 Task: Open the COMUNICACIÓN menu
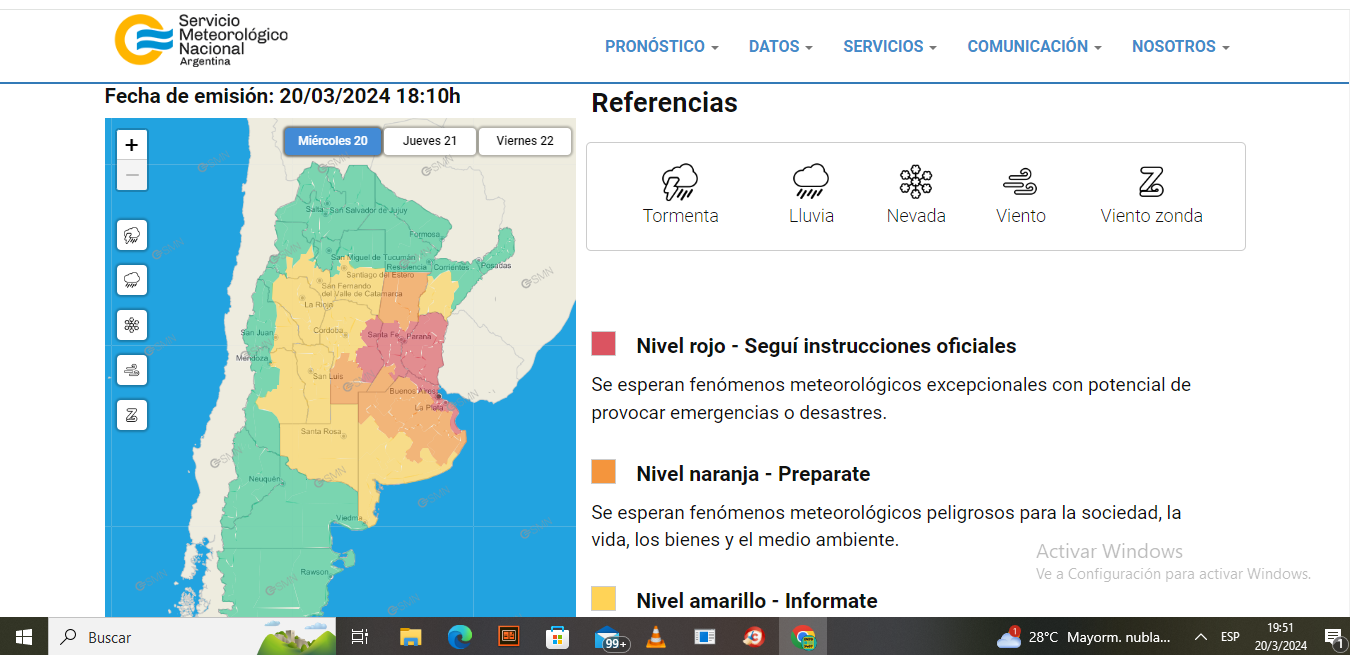click(1034, 46)
